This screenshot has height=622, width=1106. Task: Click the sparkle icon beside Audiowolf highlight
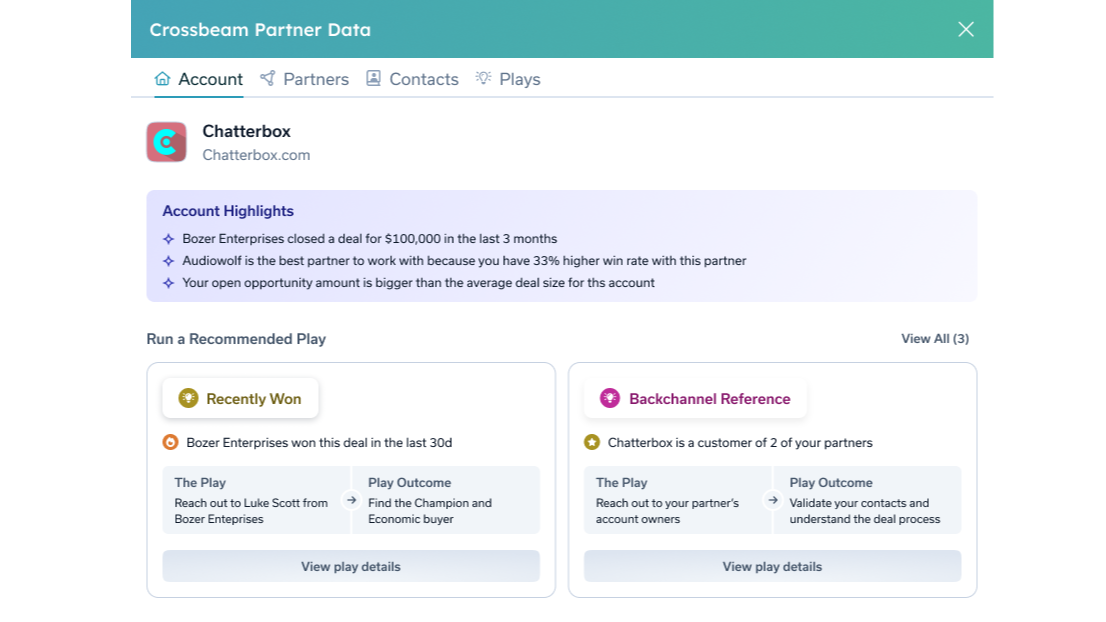point(168,261)
